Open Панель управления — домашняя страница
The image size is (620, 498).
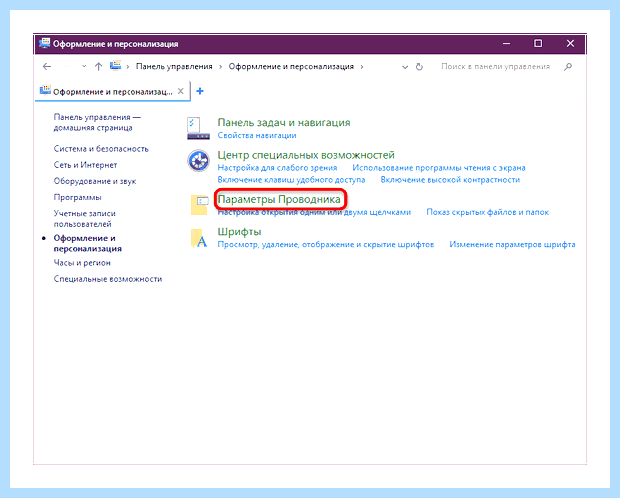point(97,122)
